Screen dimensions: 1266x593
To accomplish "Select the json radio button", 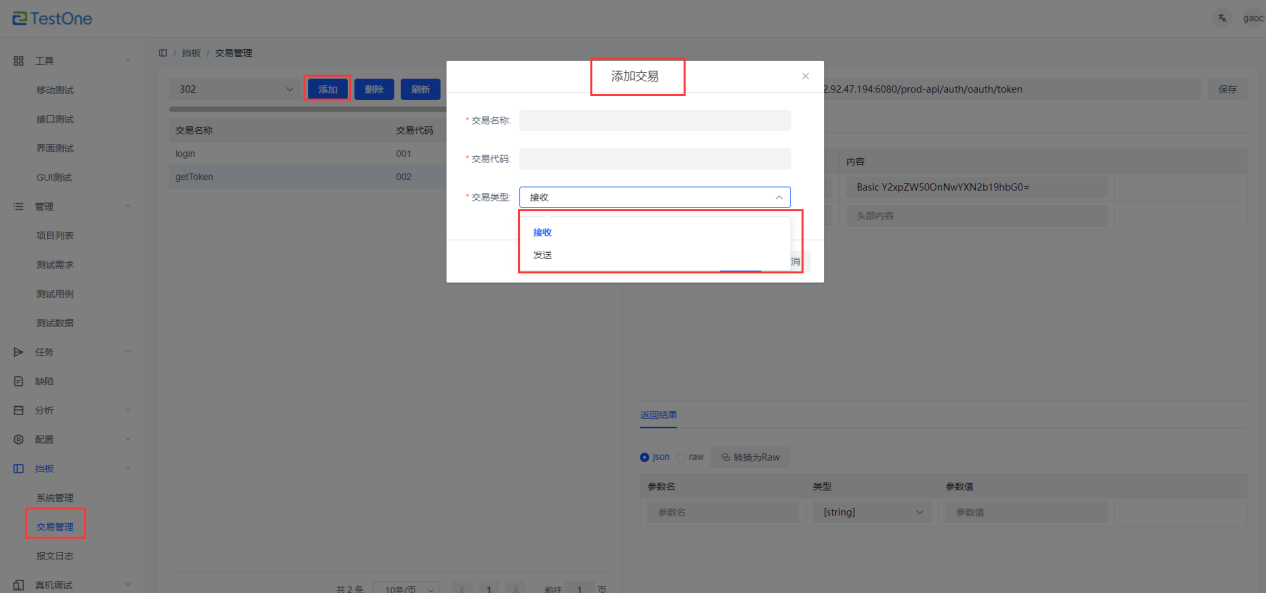I will [x=645, y=457].
